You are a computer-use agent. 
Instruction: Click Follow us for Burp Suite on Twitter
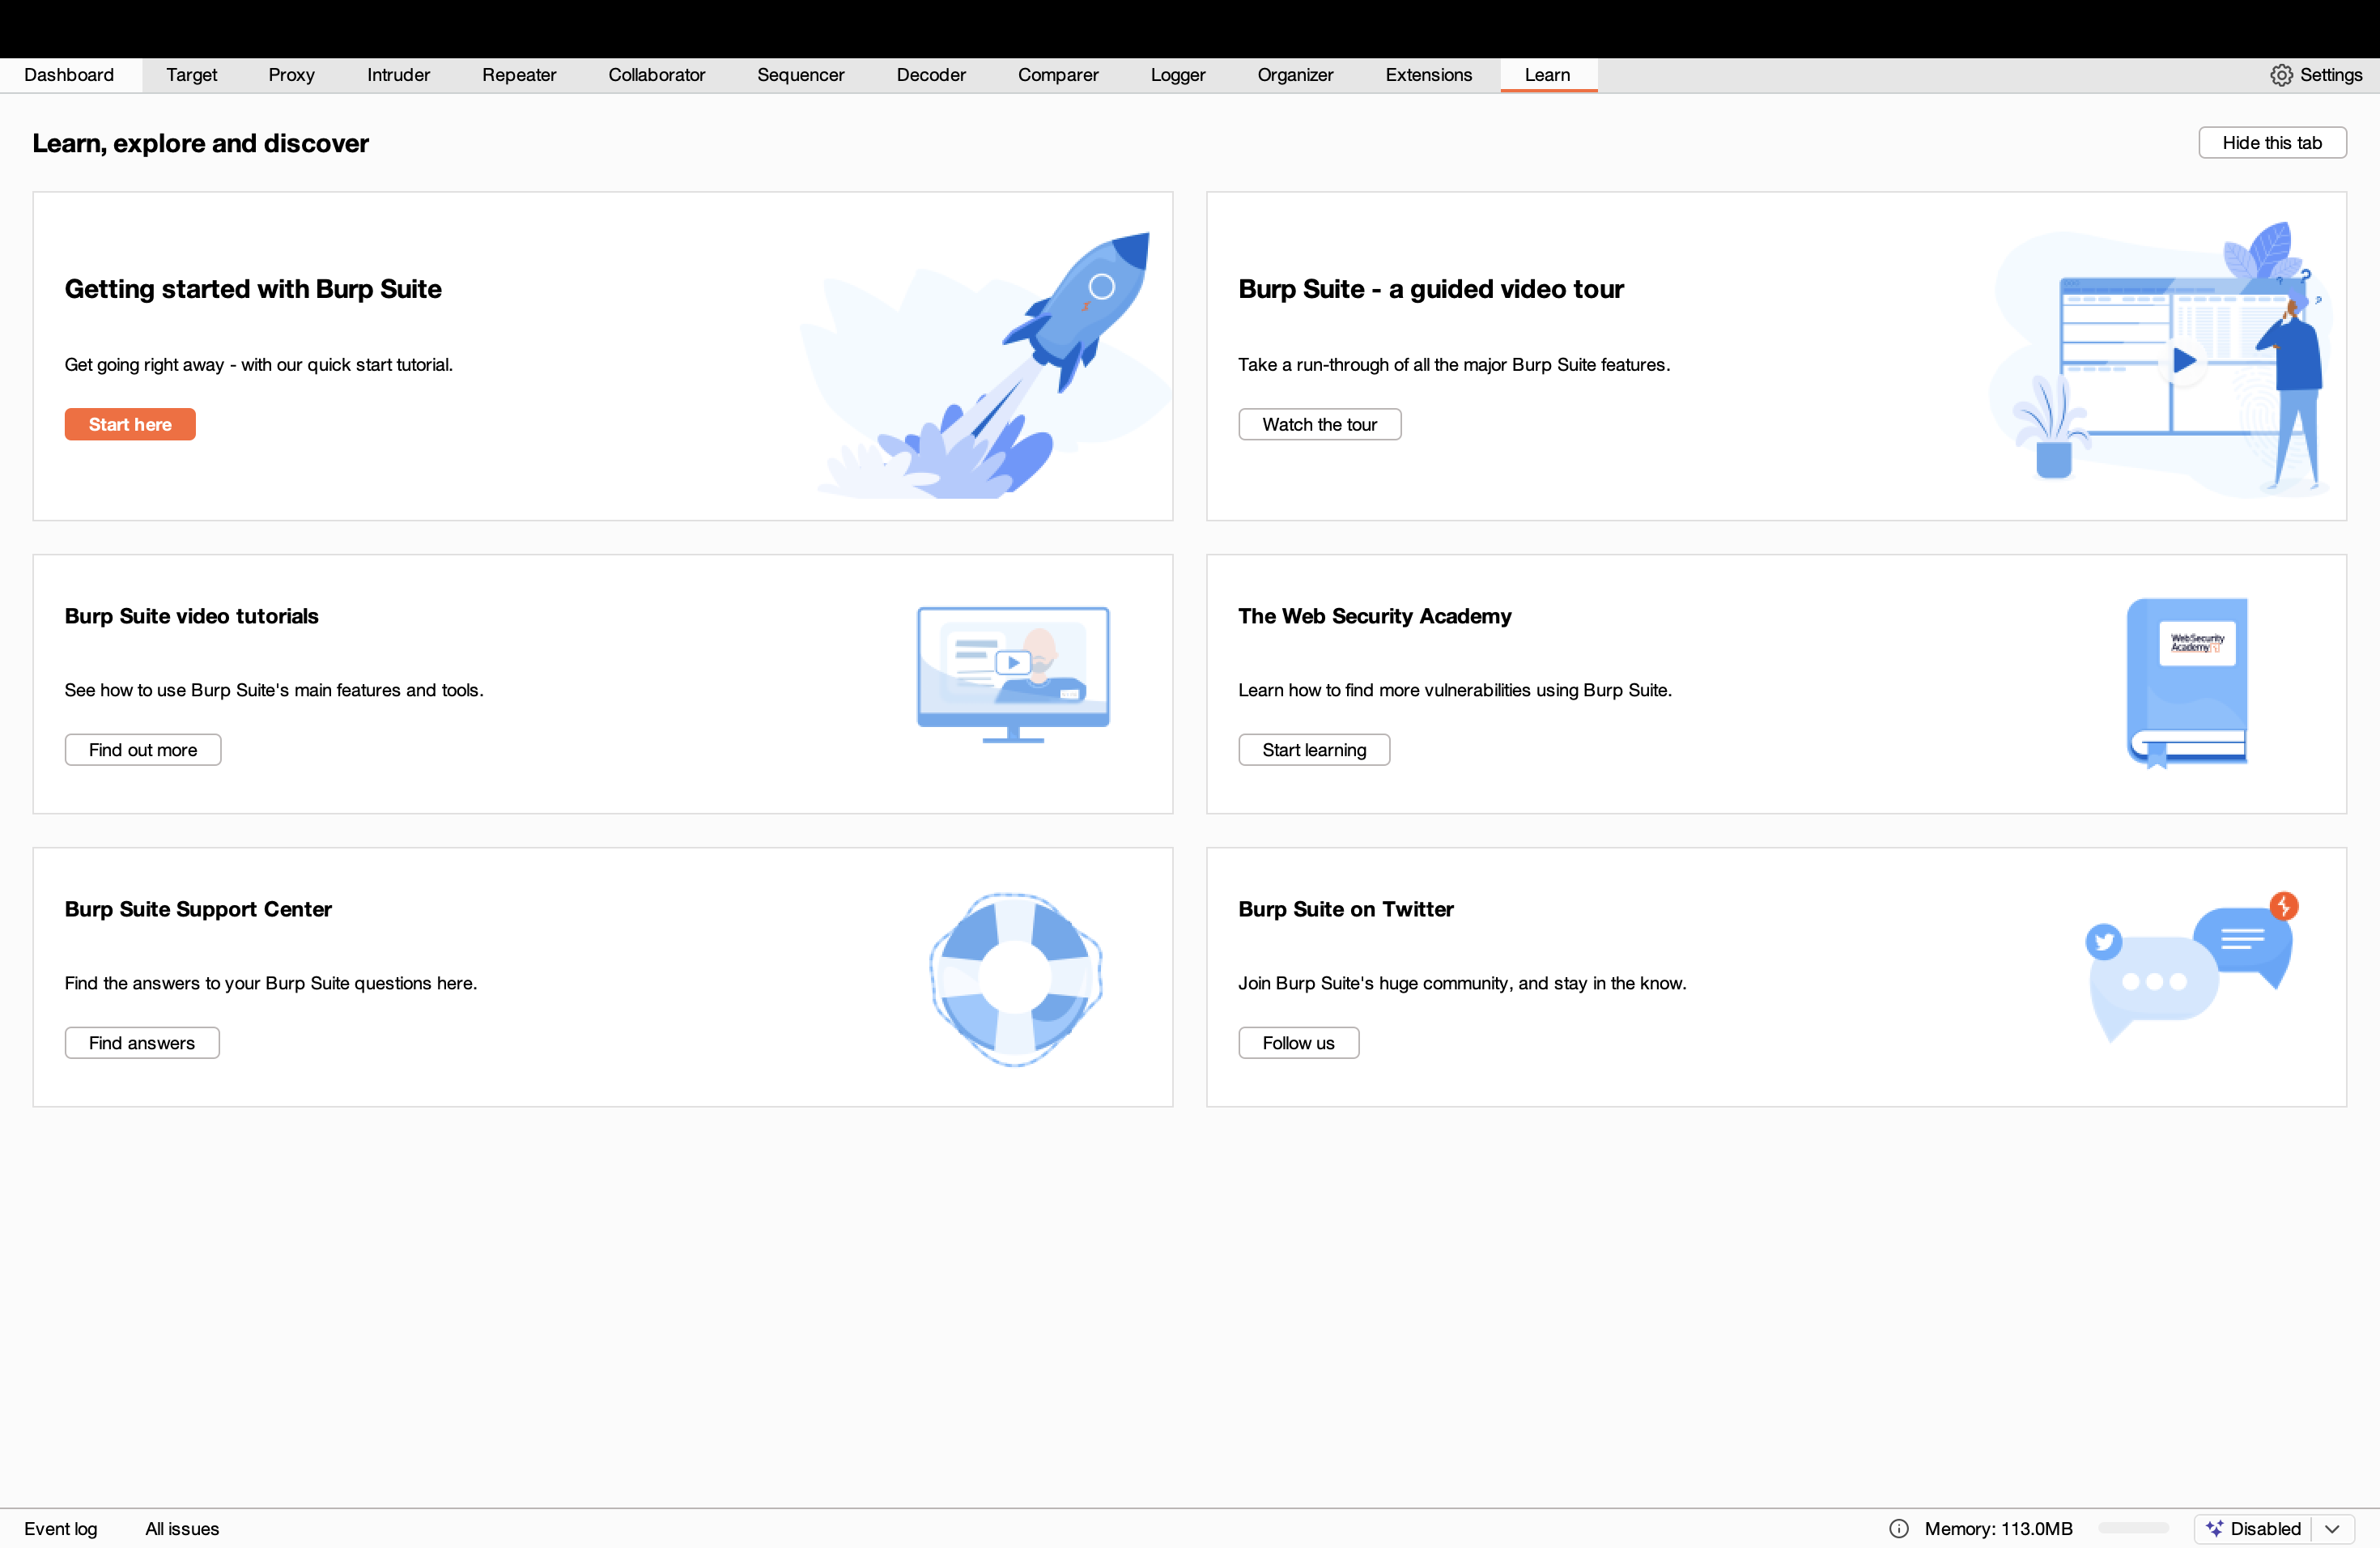point(1298,1042)
